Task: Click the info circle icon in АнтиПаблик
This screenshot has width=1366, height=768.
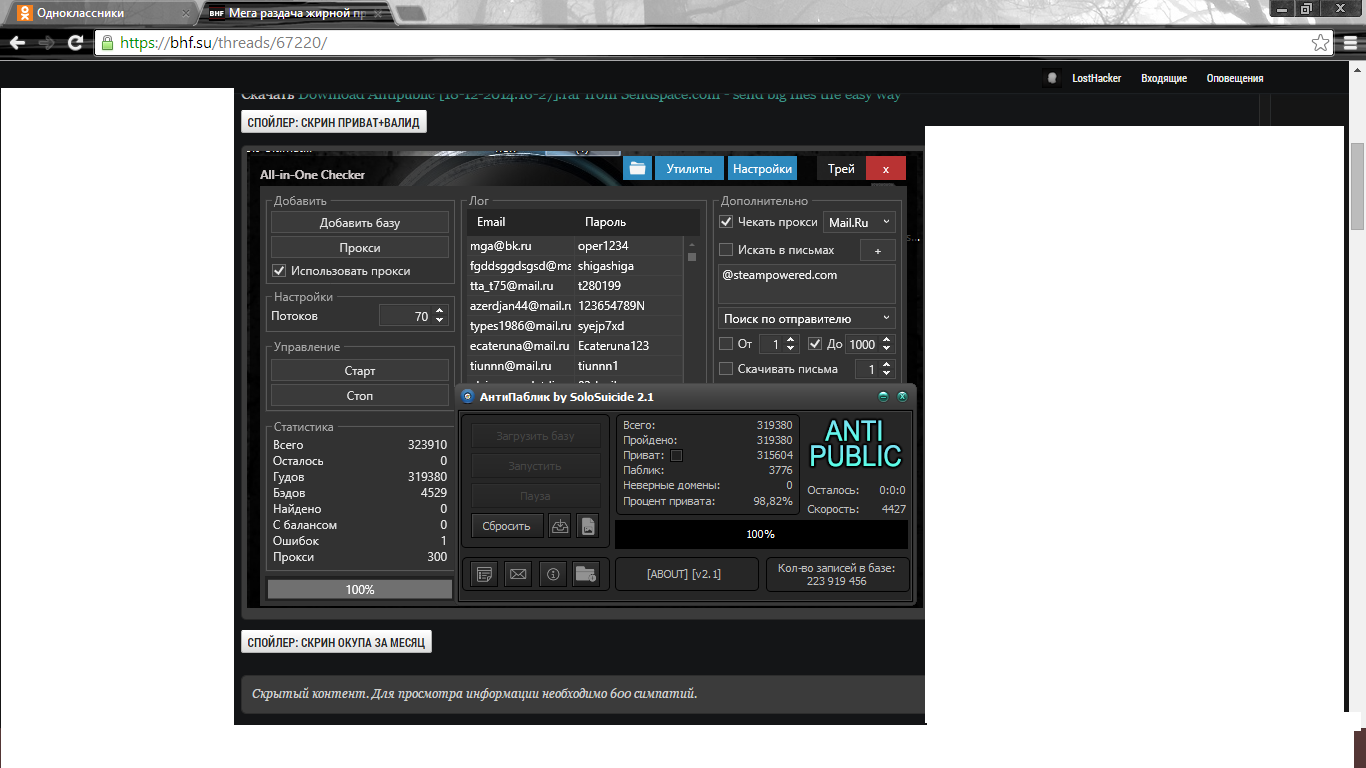Action: [x=553, y=574]
